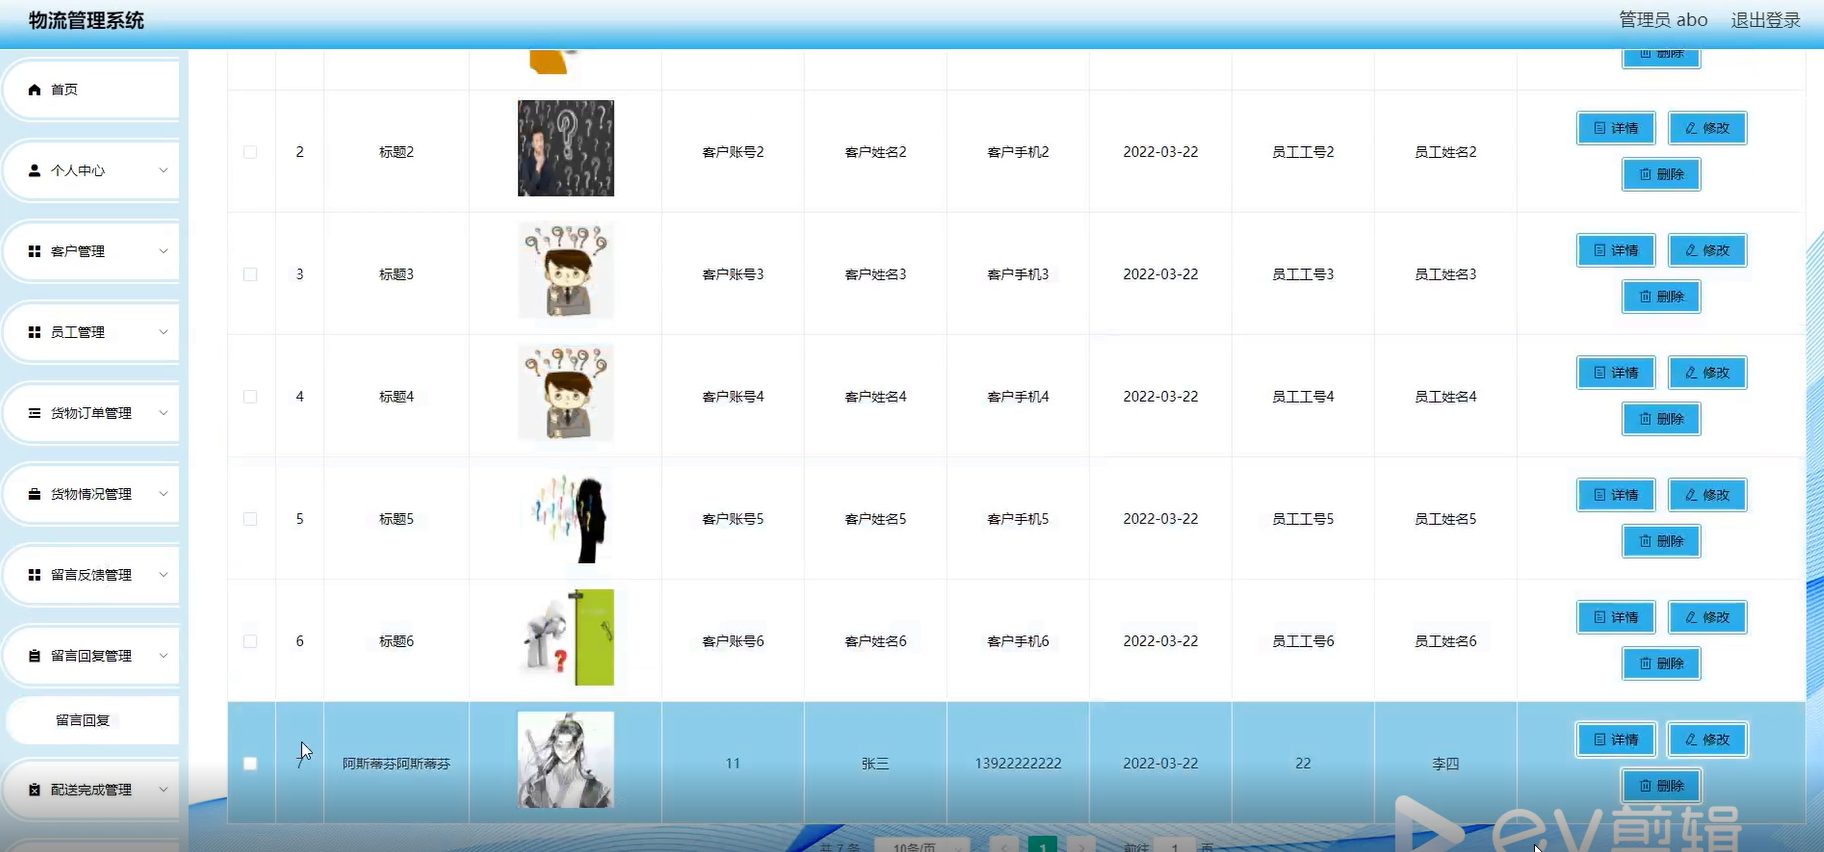Open the sketch portrait thumbnail in 张三 row
This screenshot has width=1824, height=852.
coord(566,760)
